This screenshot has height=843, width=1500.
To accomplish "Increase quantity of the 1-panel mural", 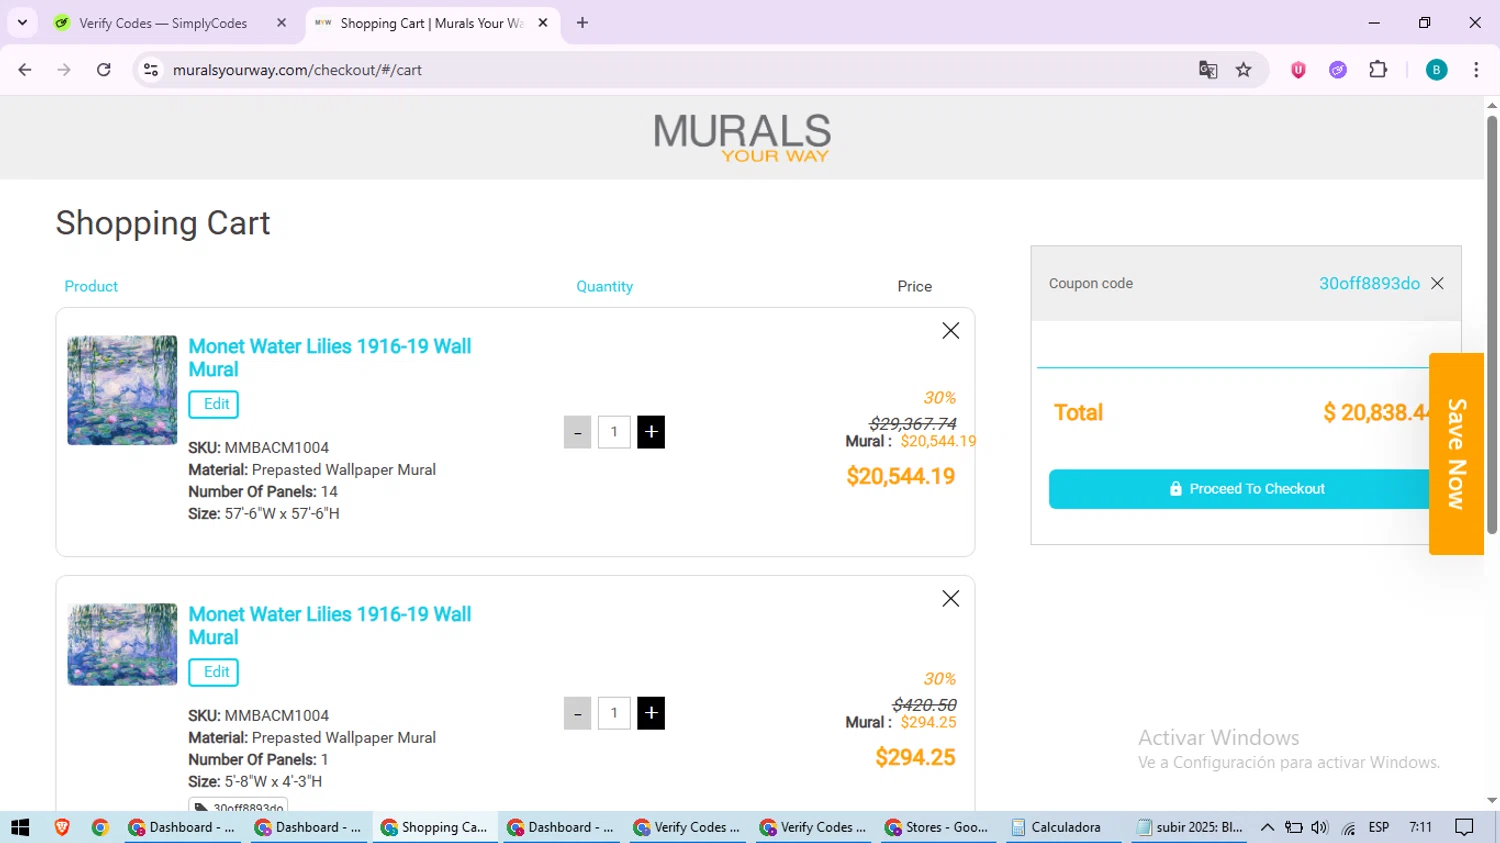I will click(651, 713).
